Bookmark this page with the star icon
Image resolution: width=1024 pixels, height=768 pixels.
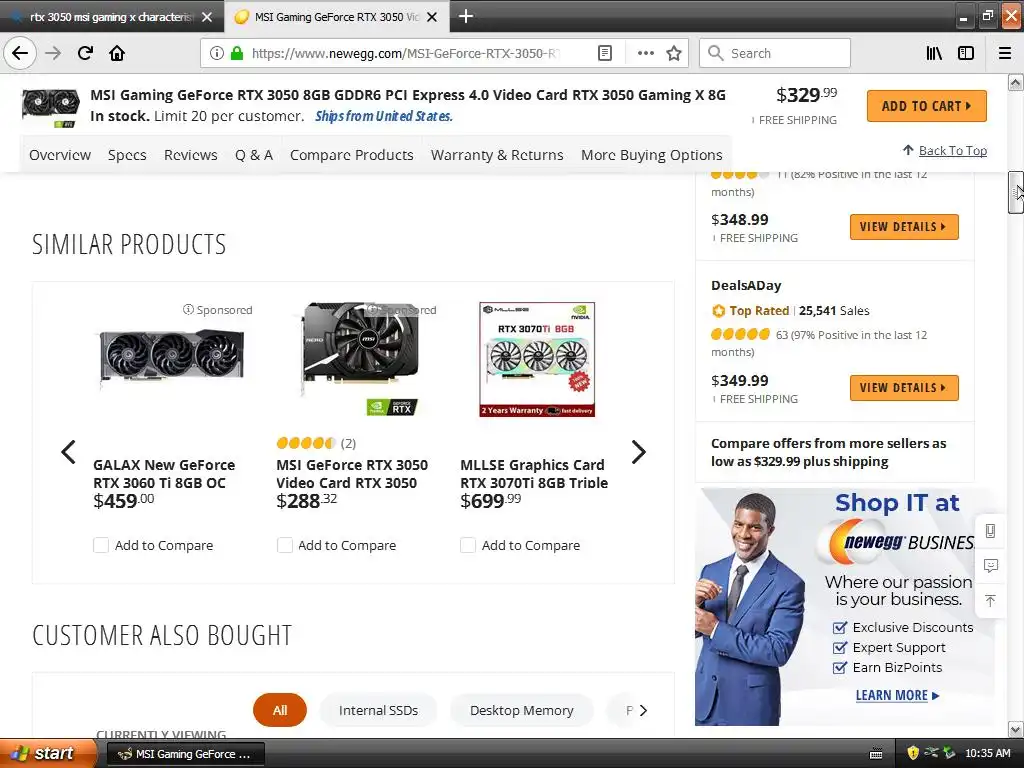(x=674, y=53)
